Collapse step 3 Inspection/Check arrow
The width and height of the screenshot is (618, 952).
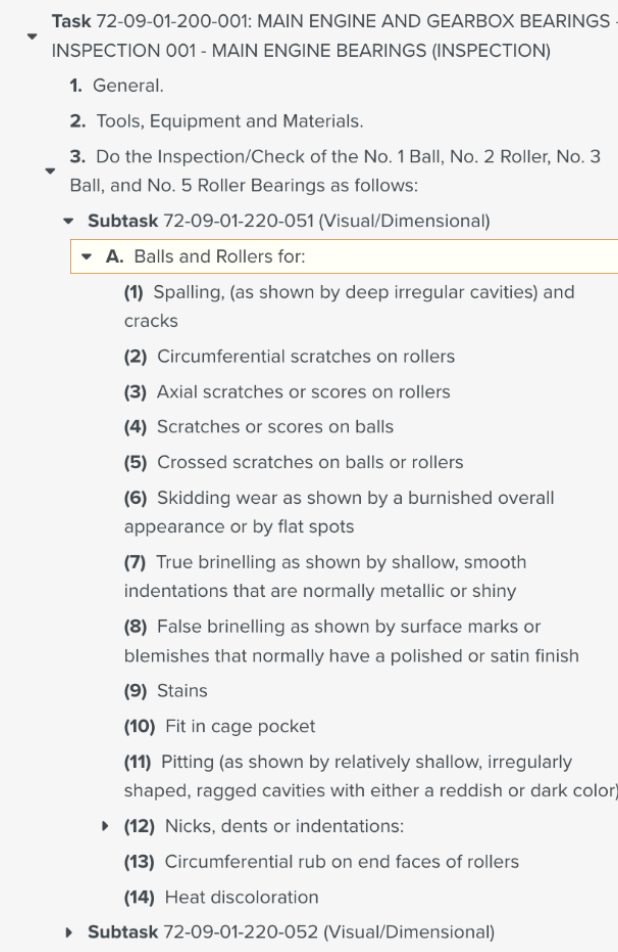click(x=48, y=171)
